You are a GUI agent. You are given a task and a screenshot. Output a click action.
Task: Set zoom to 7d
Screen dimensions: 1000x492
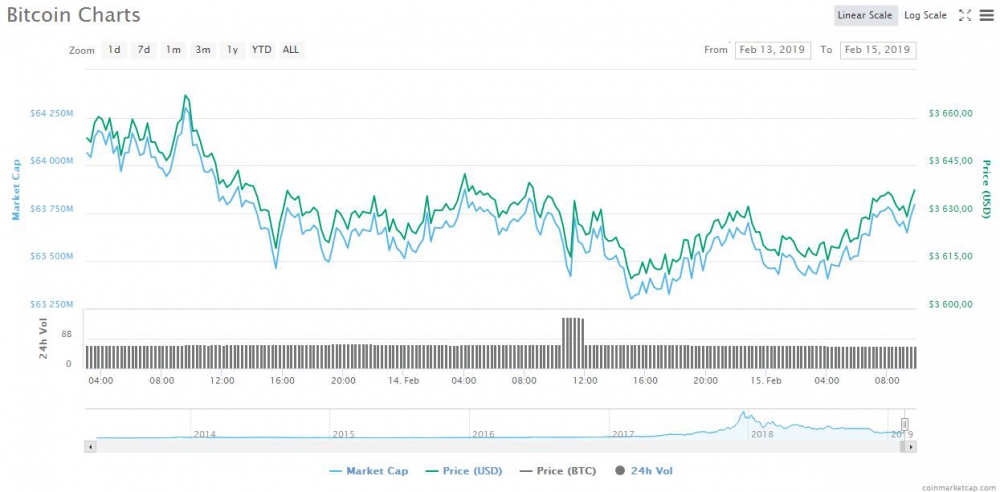(x=144, y=50)
